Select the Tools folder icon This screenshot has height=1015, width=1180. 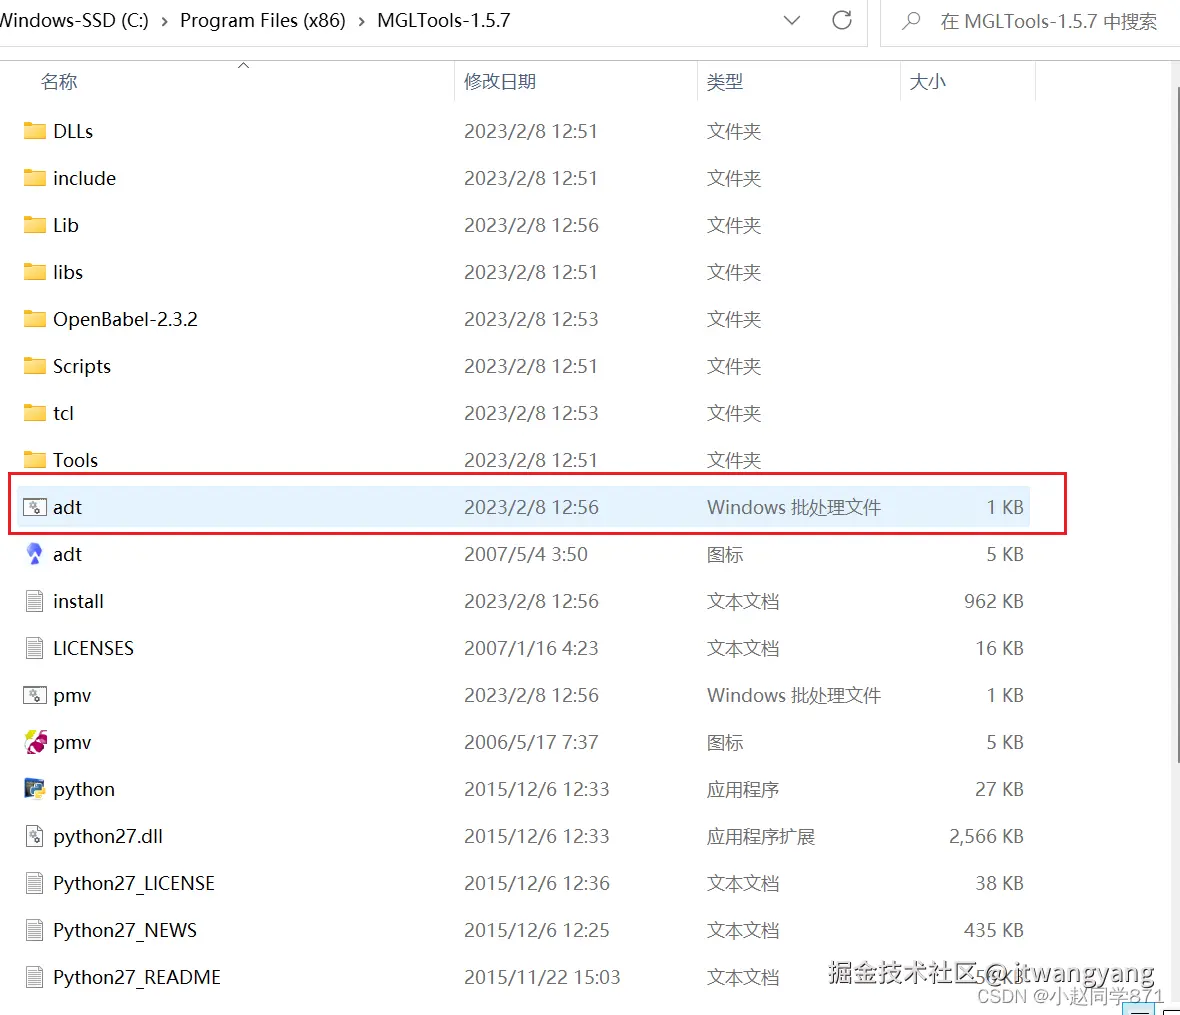35,460
